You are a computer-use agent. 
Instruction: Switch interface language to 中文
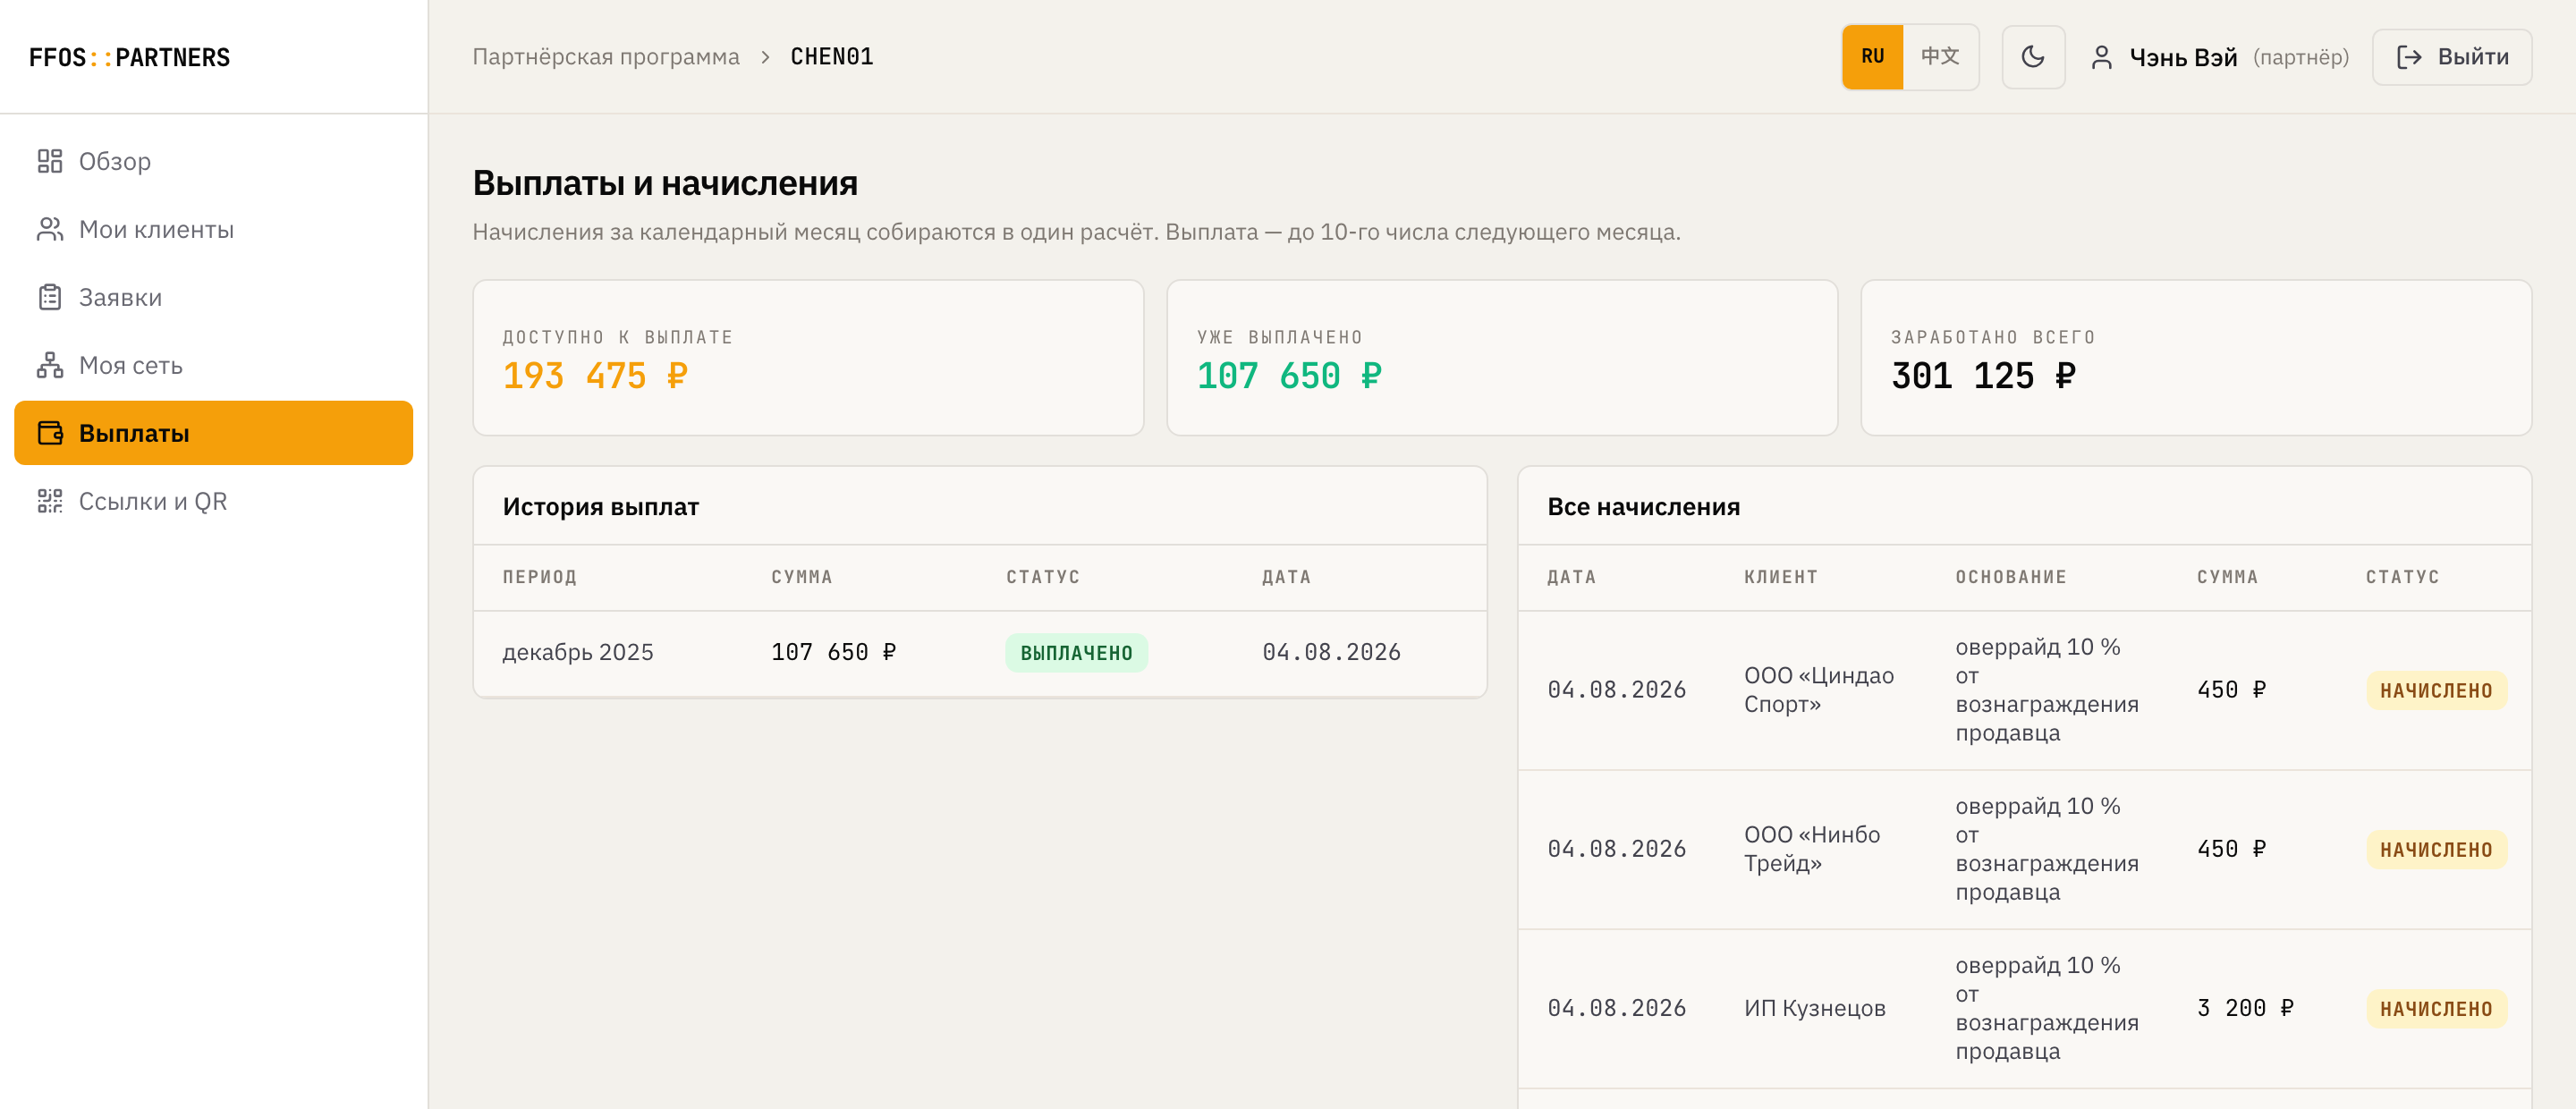(x=1939, y=57)
